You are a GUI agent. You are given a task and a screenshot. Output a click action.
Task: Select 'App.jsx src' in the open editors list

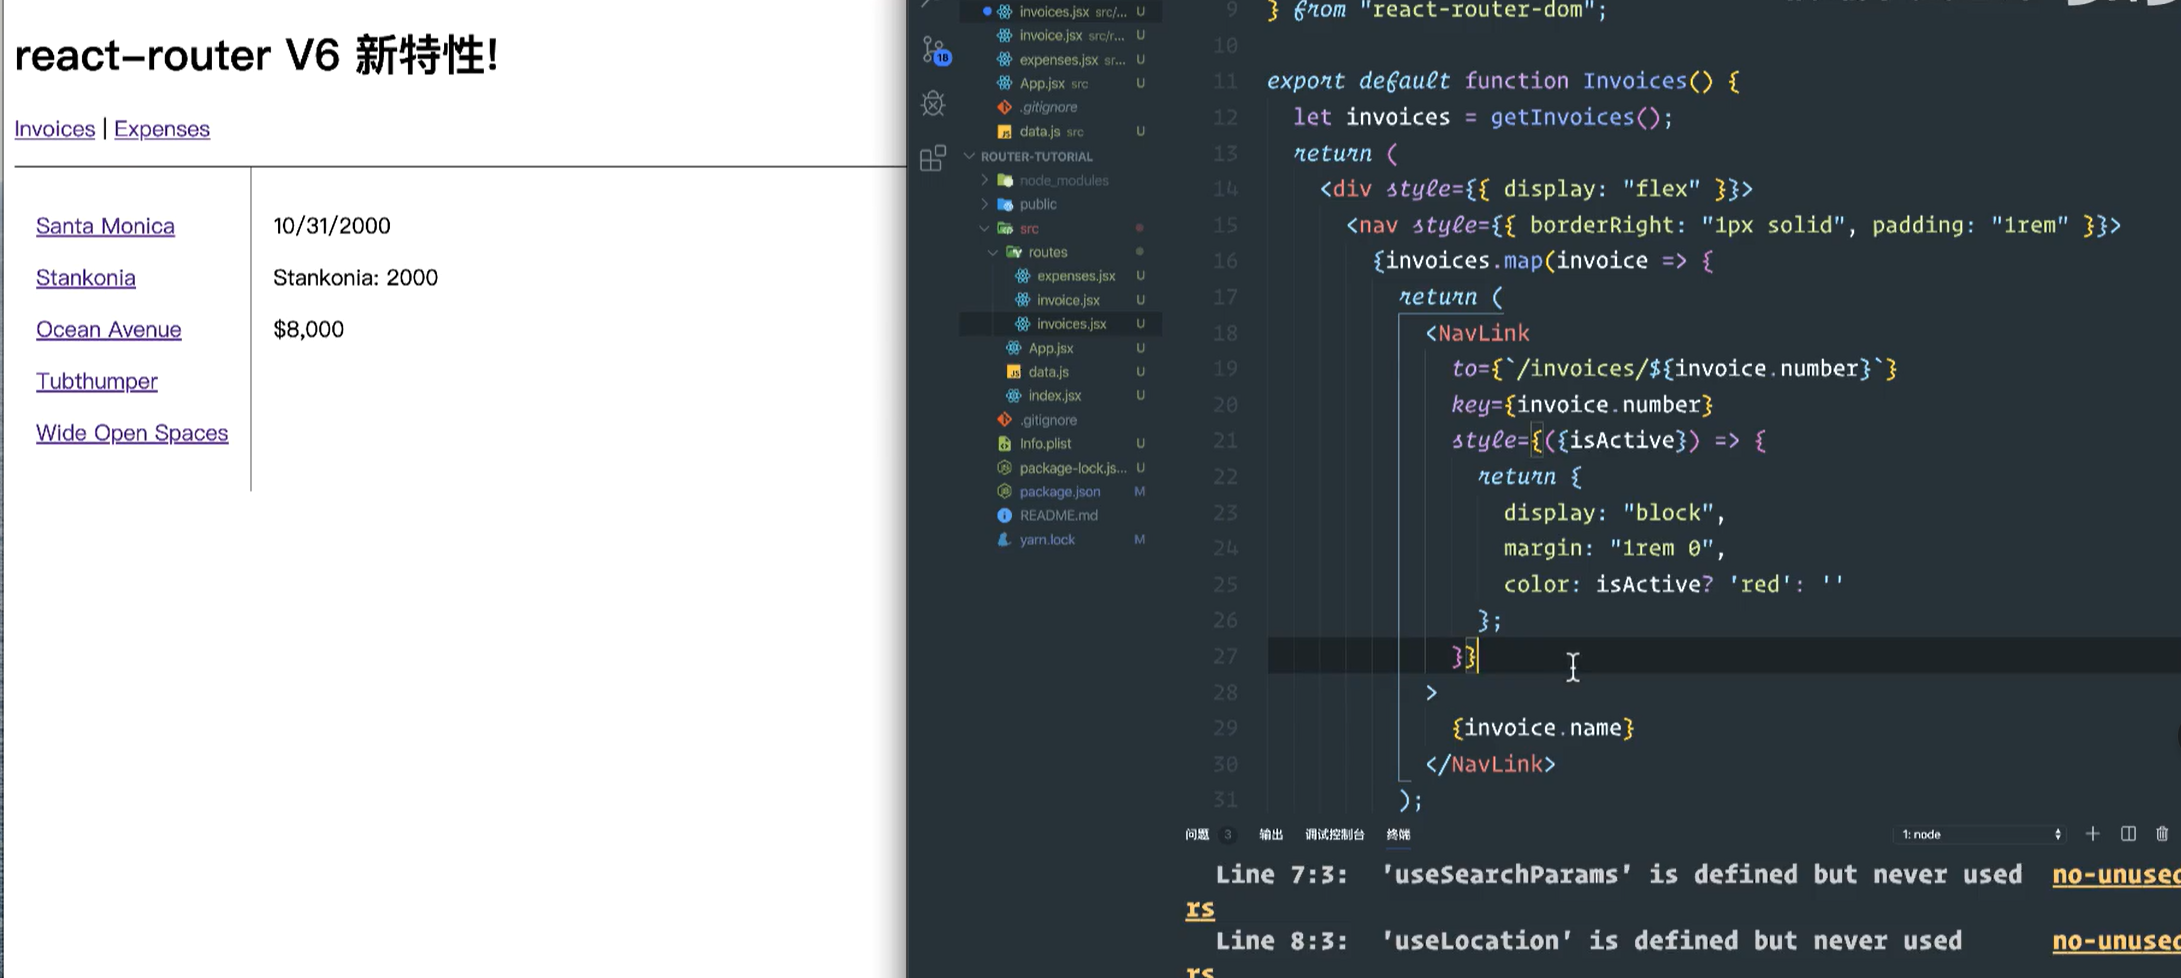[x=1060, y=84]
